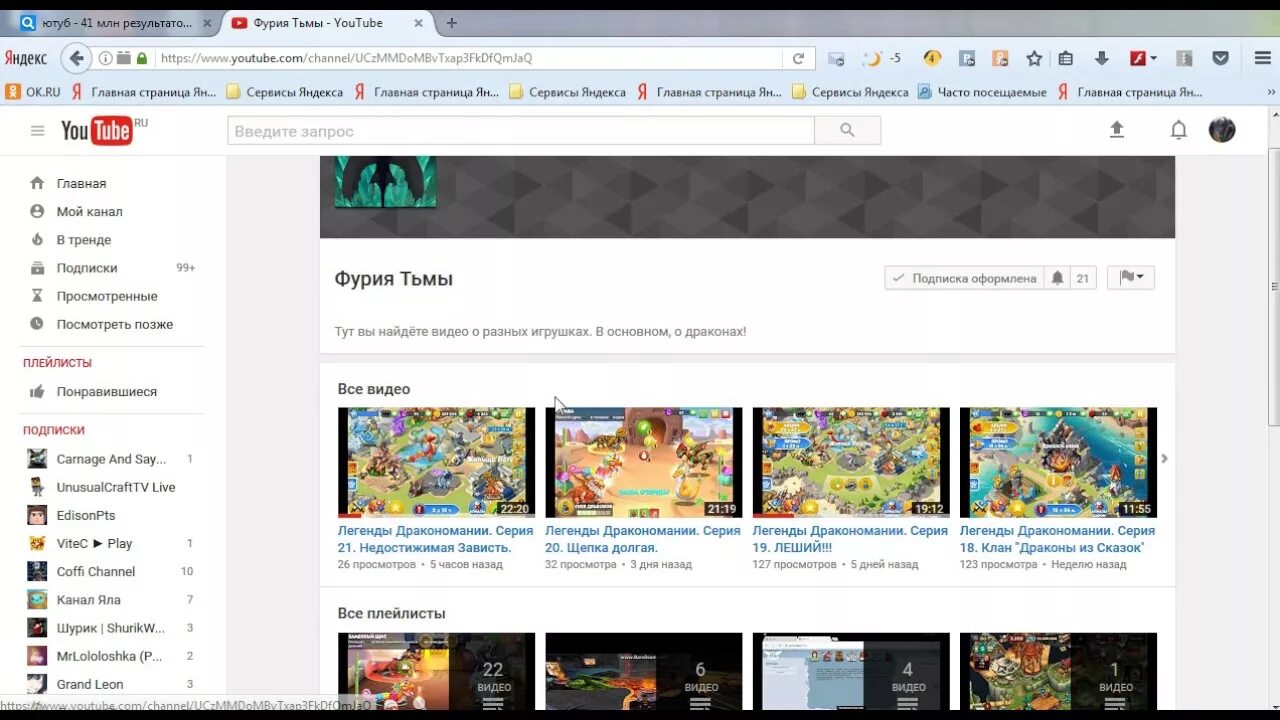
Task: Open the playlist thumbnail with 6 videos
Action: 643,671
